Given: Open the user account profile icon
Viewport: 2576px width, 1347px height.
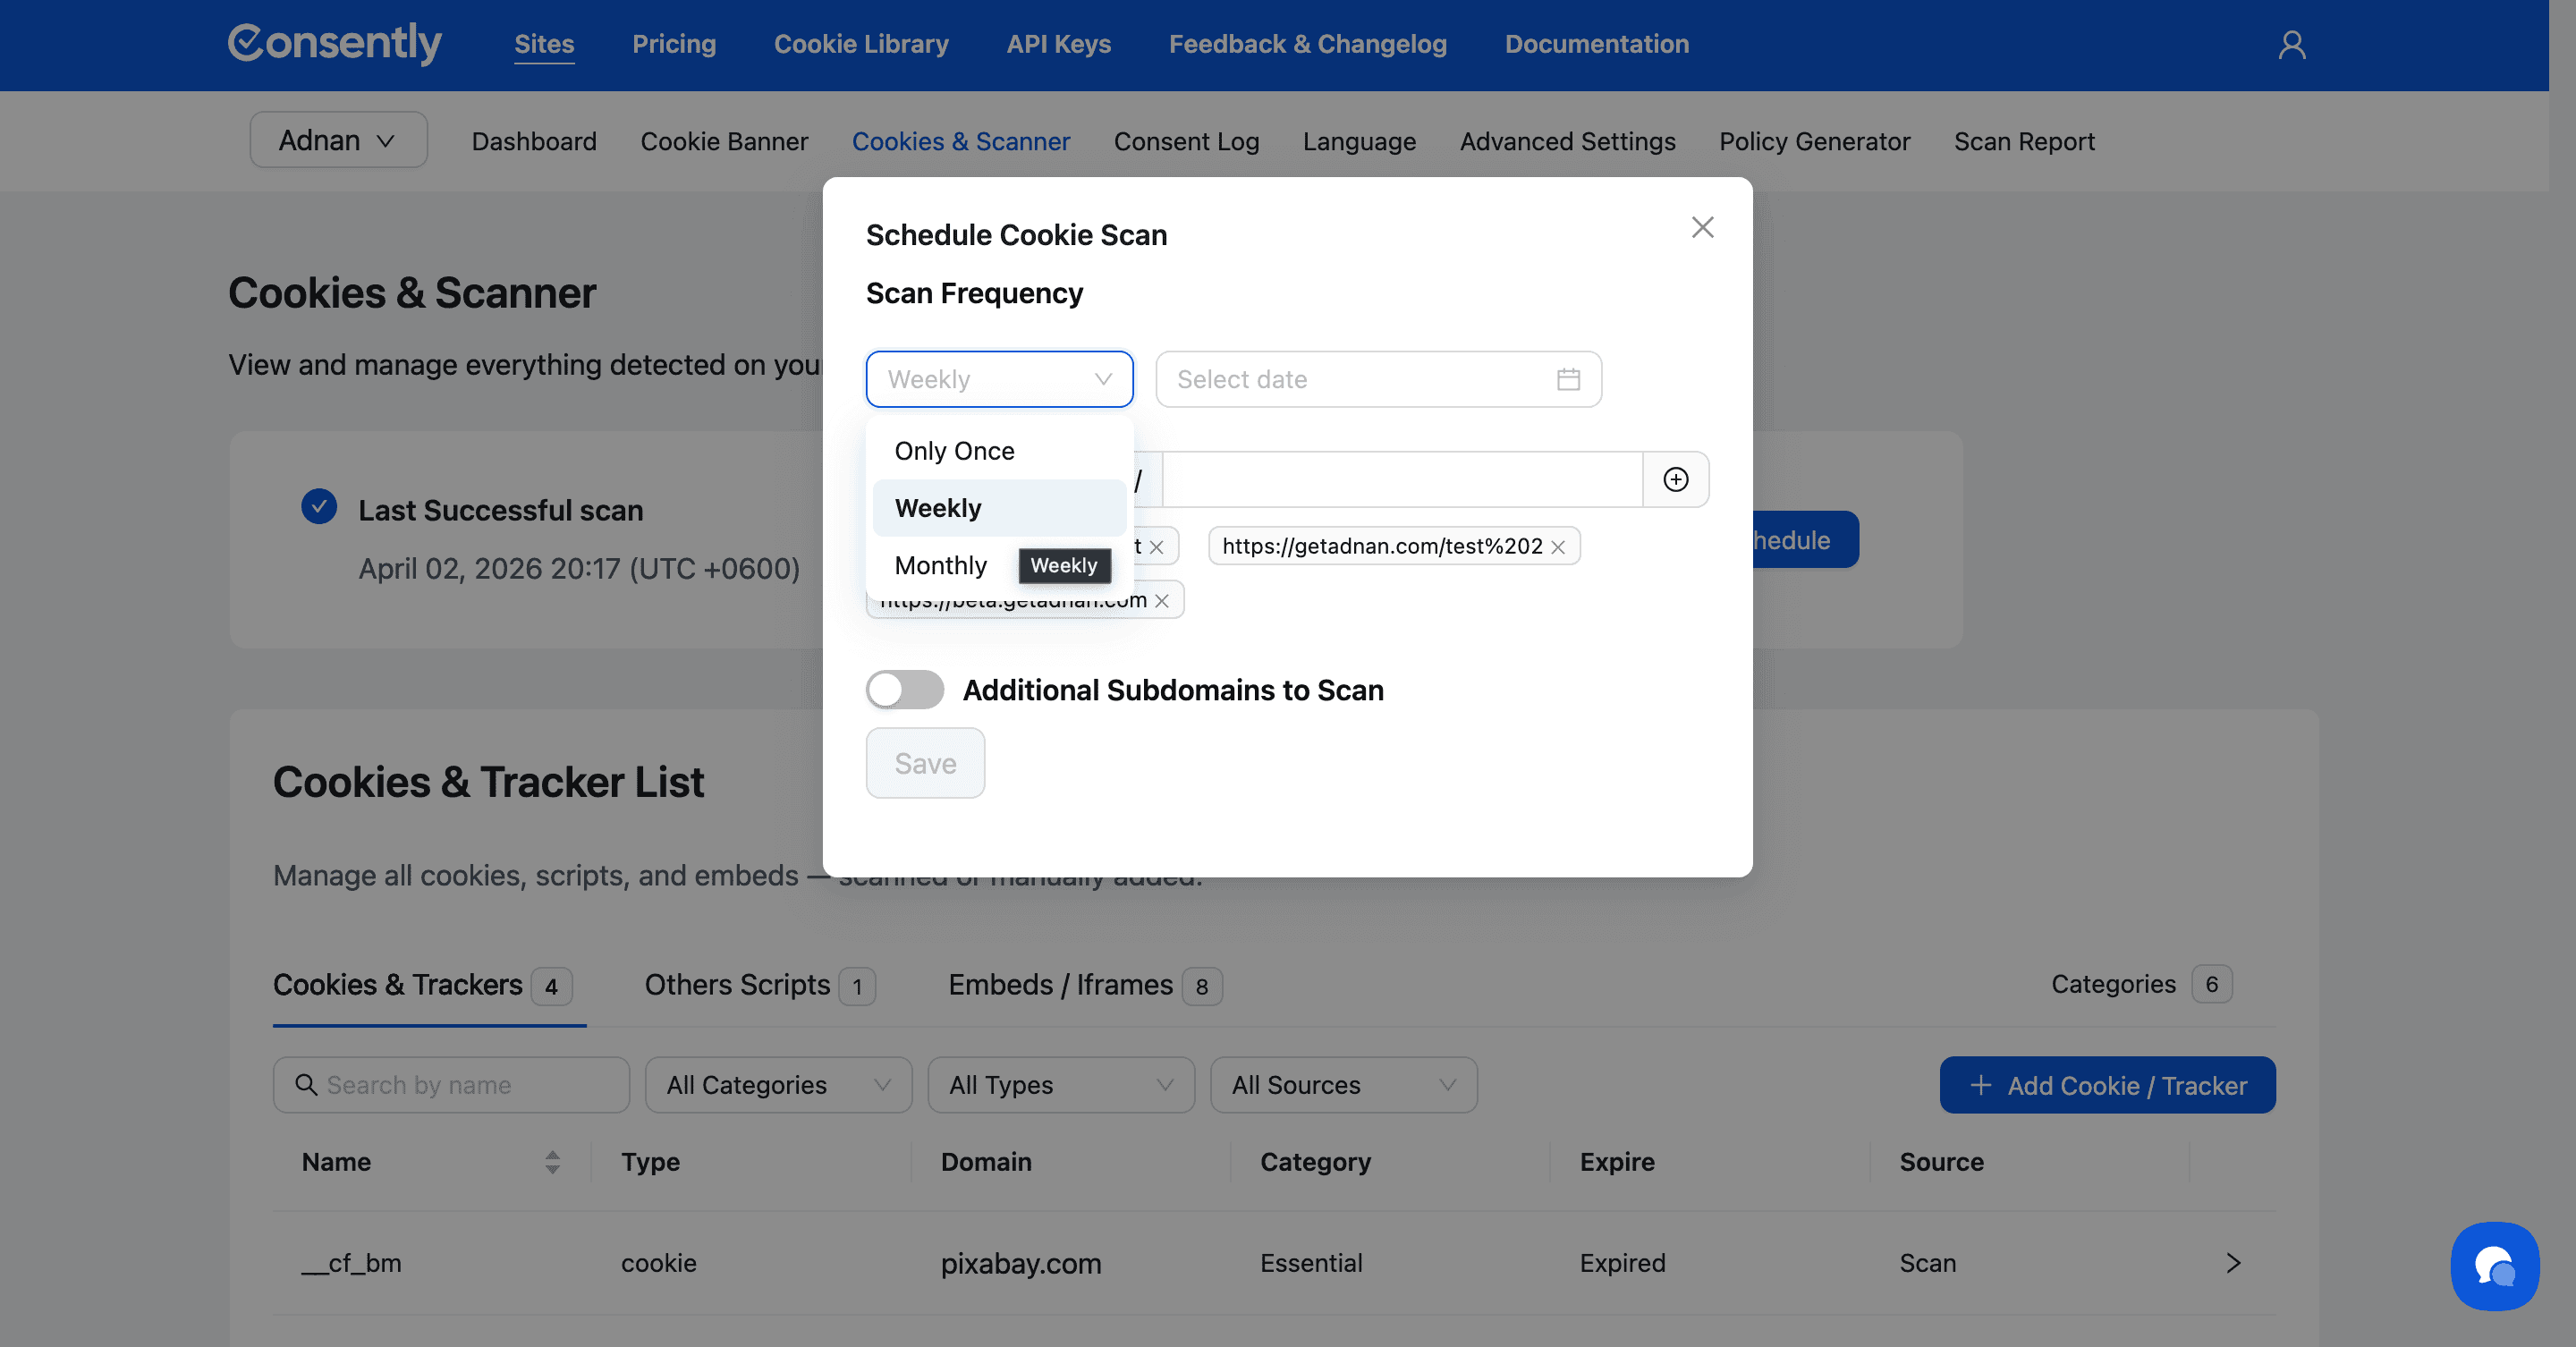Looking at the screenshot, I should click(x=2292, y=45).
